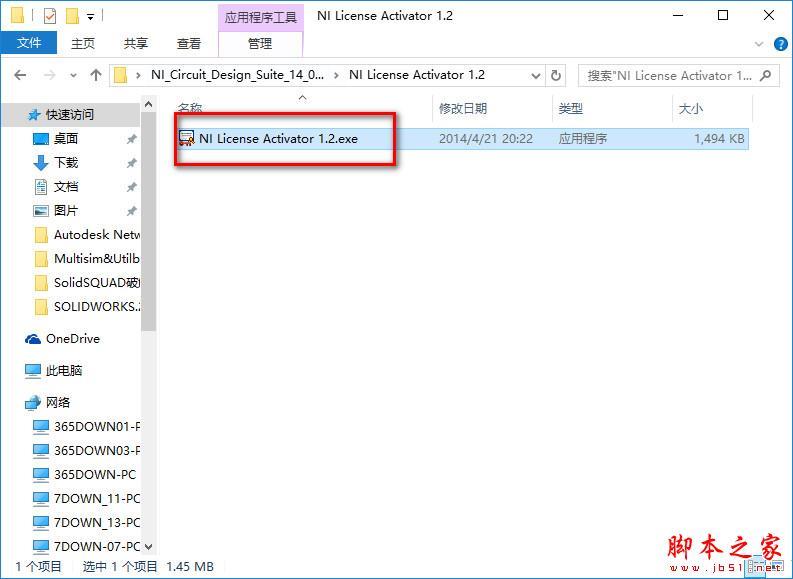Expand the address bar history dropdown

tap(536, 76)
